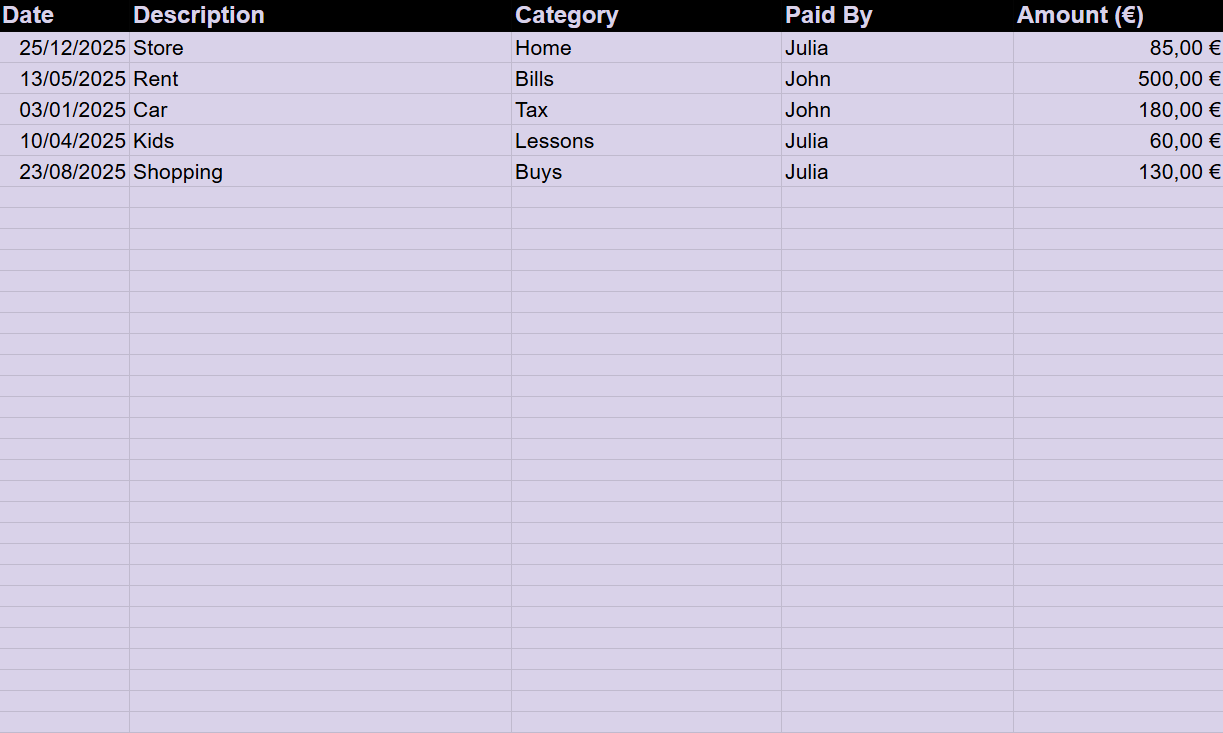Click the Amount (€) header
Image resolution: width=1223 pixels, height=733 pixels.
click(1080, 15)
